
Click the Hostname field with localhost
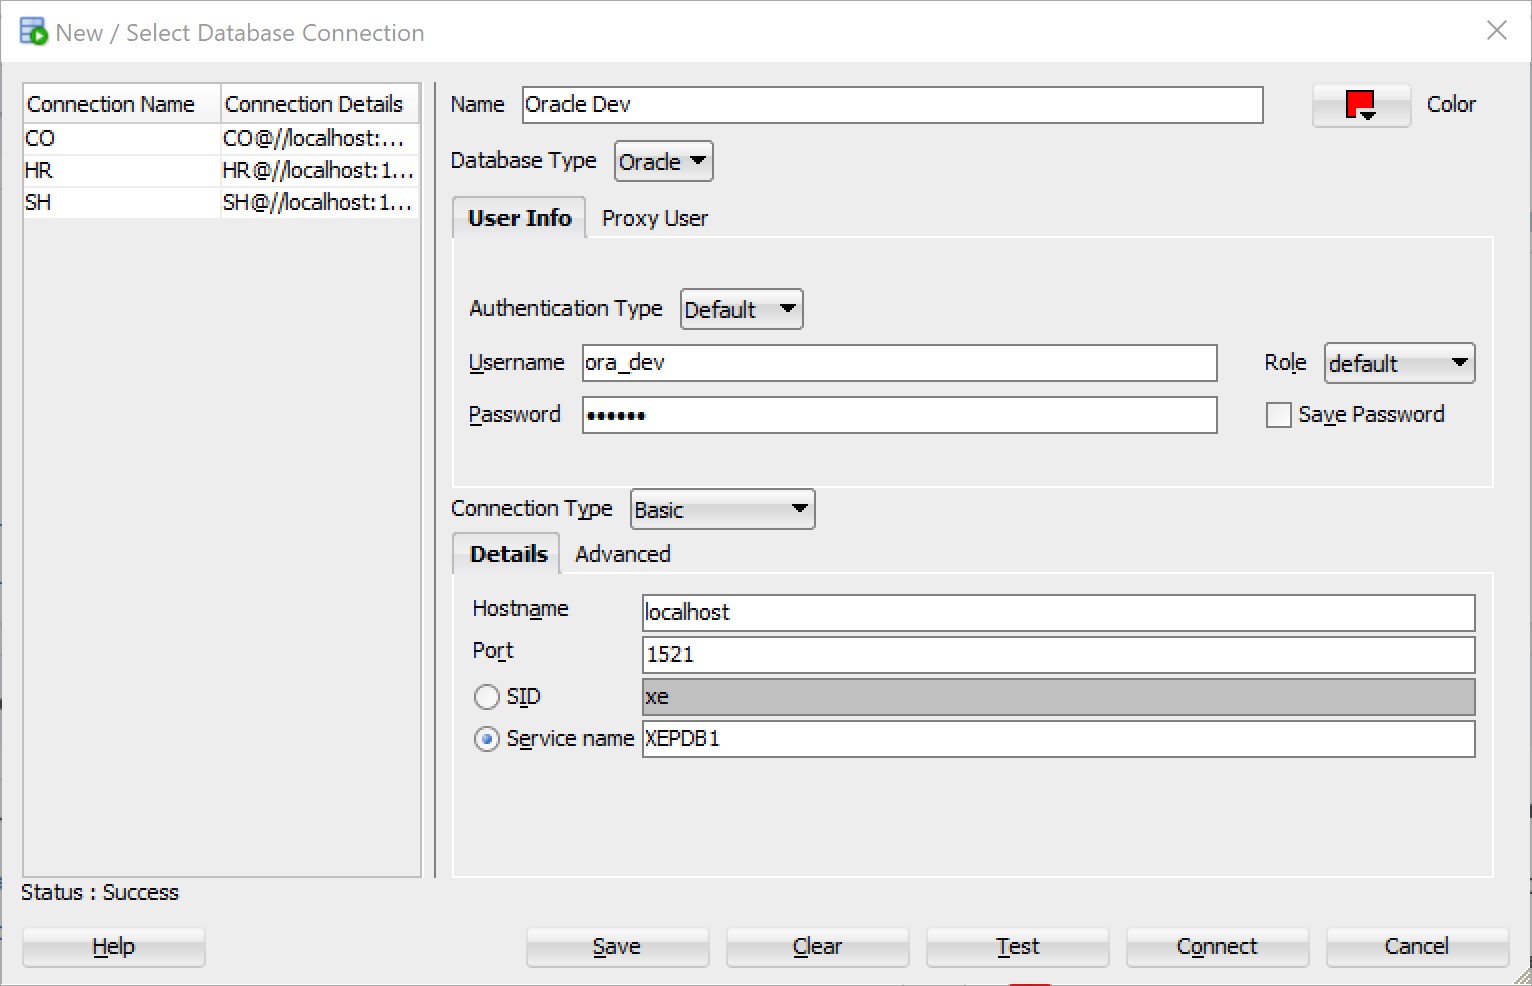pyautogui.click(x=1058, y=613)
